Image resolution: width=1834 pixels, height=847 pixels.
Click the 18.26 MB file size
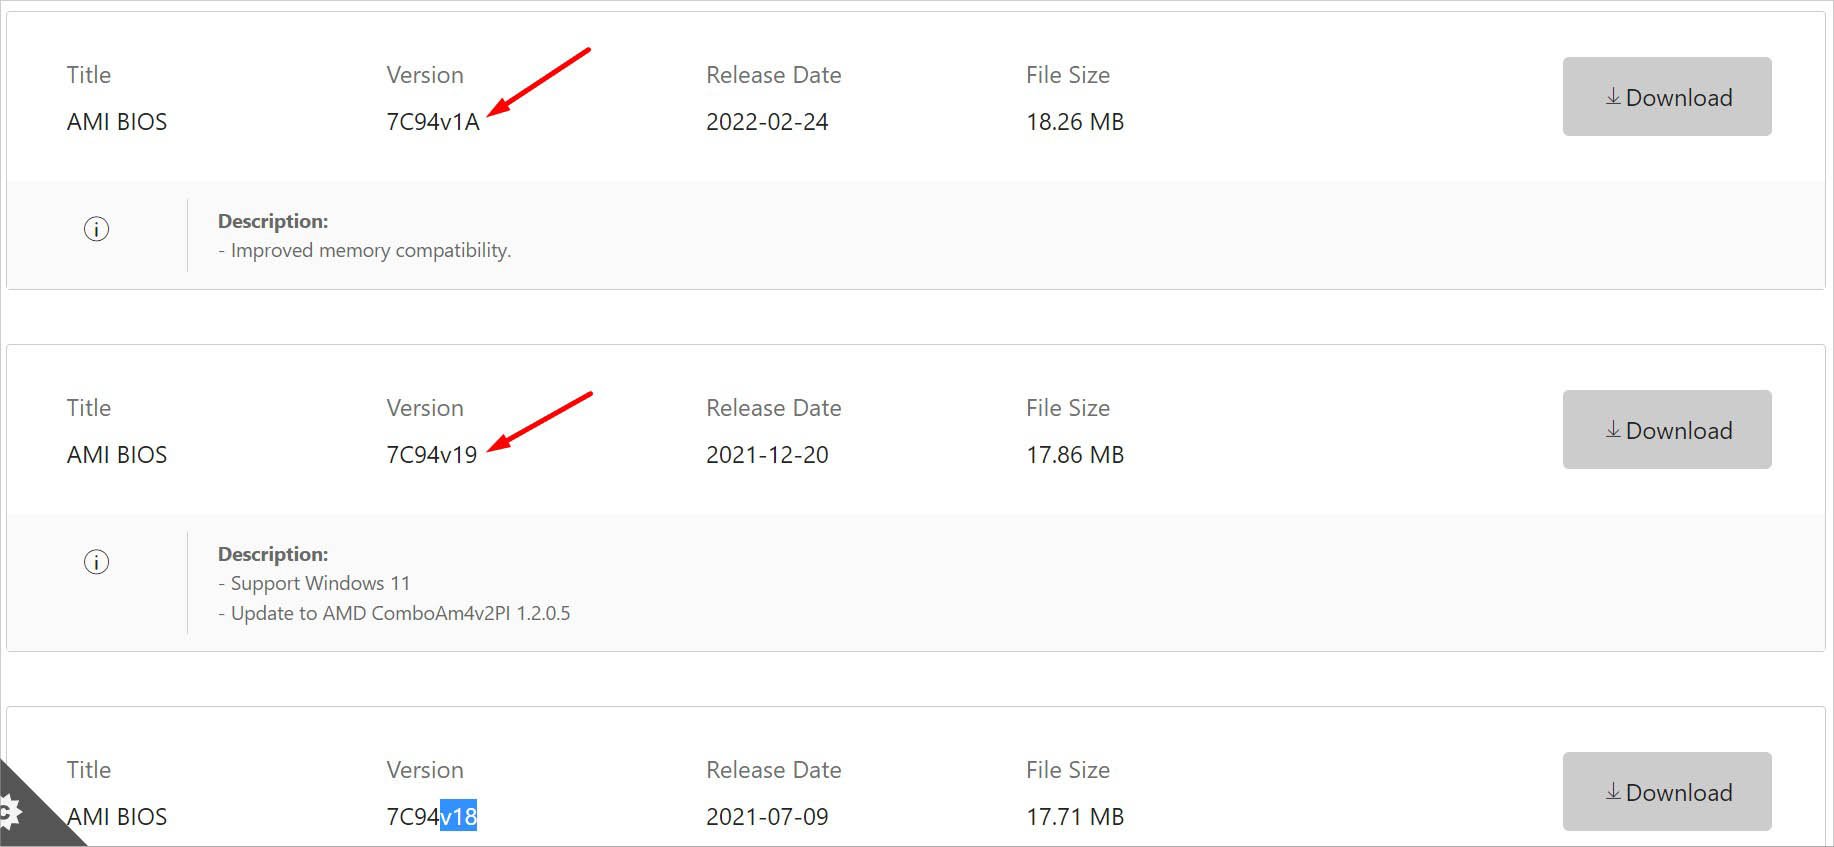[x=1075, y=122]
